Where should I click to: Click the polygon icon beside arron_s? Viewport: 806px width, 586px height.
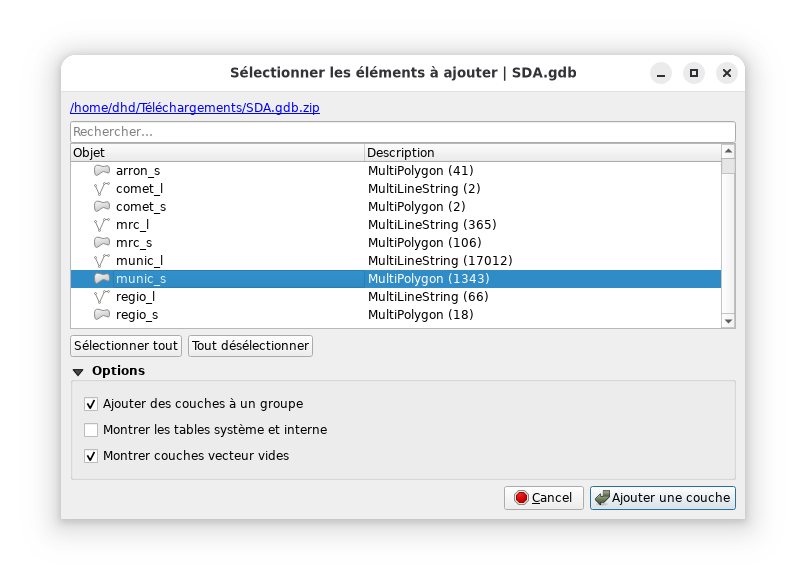(x=101, y=171)
